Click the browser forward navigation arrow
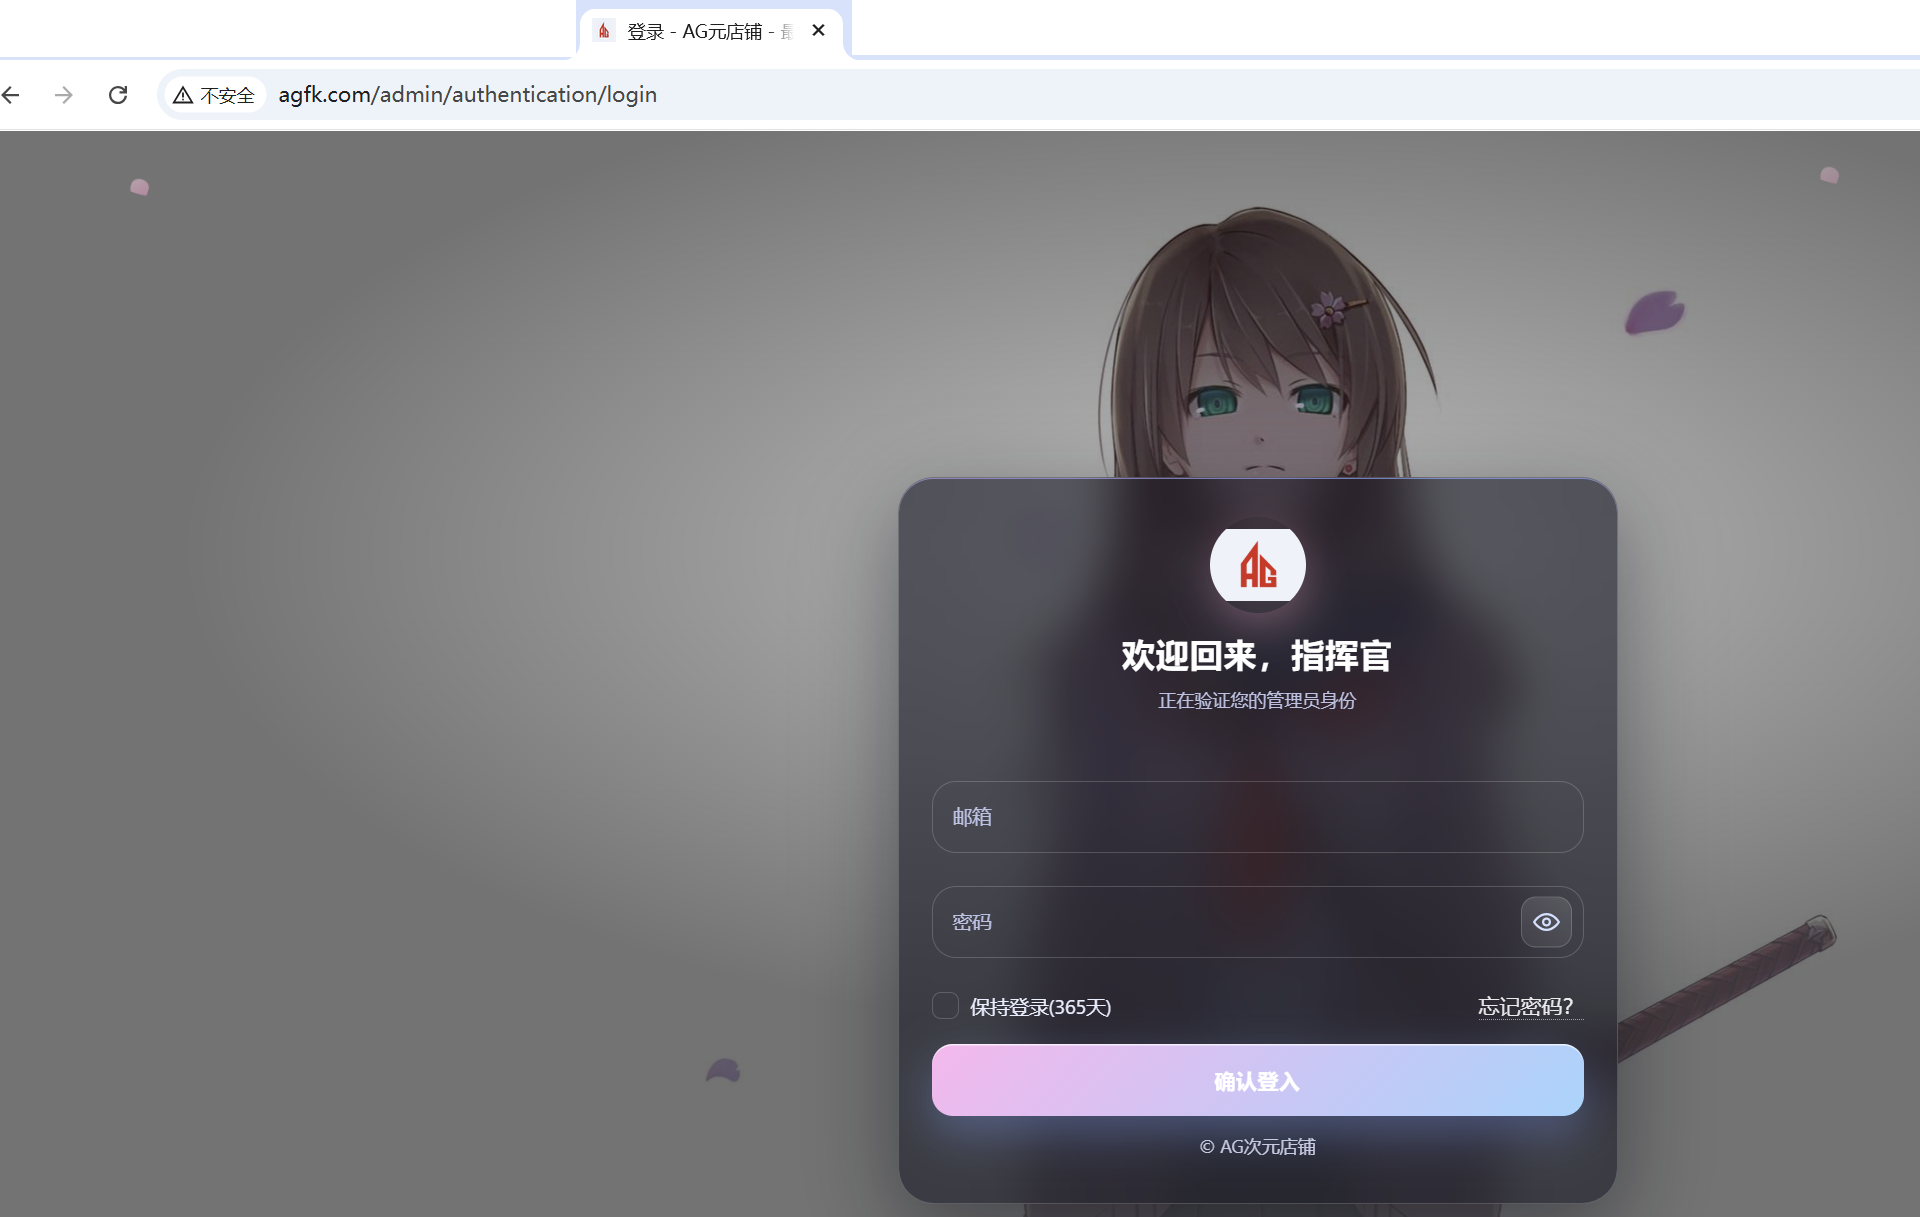This screenshot has width=1920, height=1217. [64, 94]
